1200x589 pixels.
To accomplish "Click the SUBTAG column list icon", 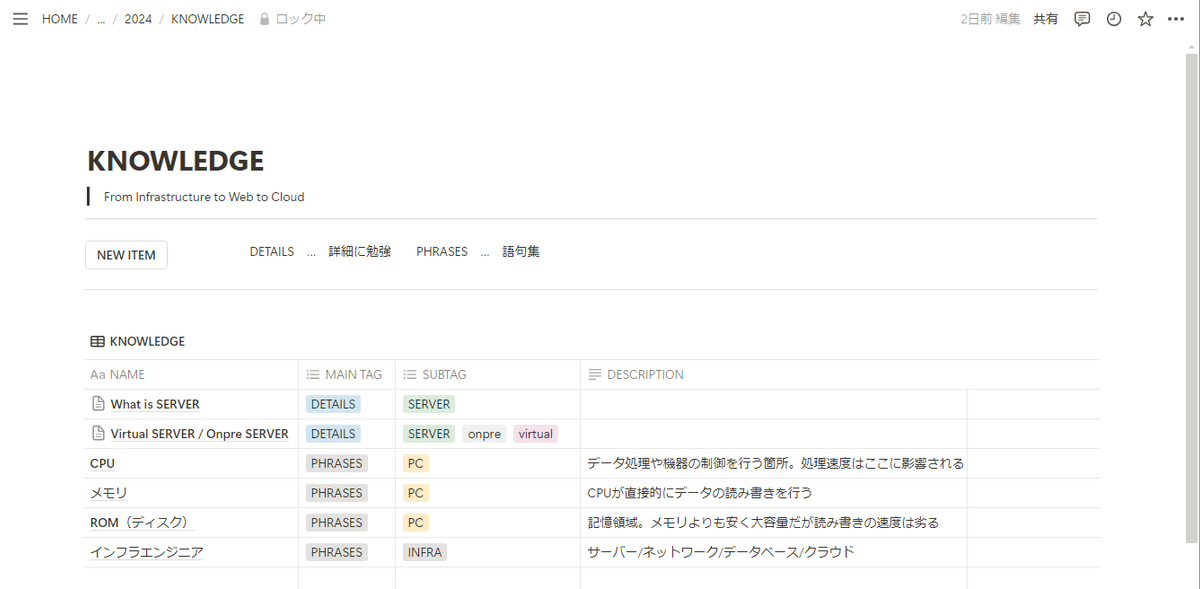I will point(410,375).
